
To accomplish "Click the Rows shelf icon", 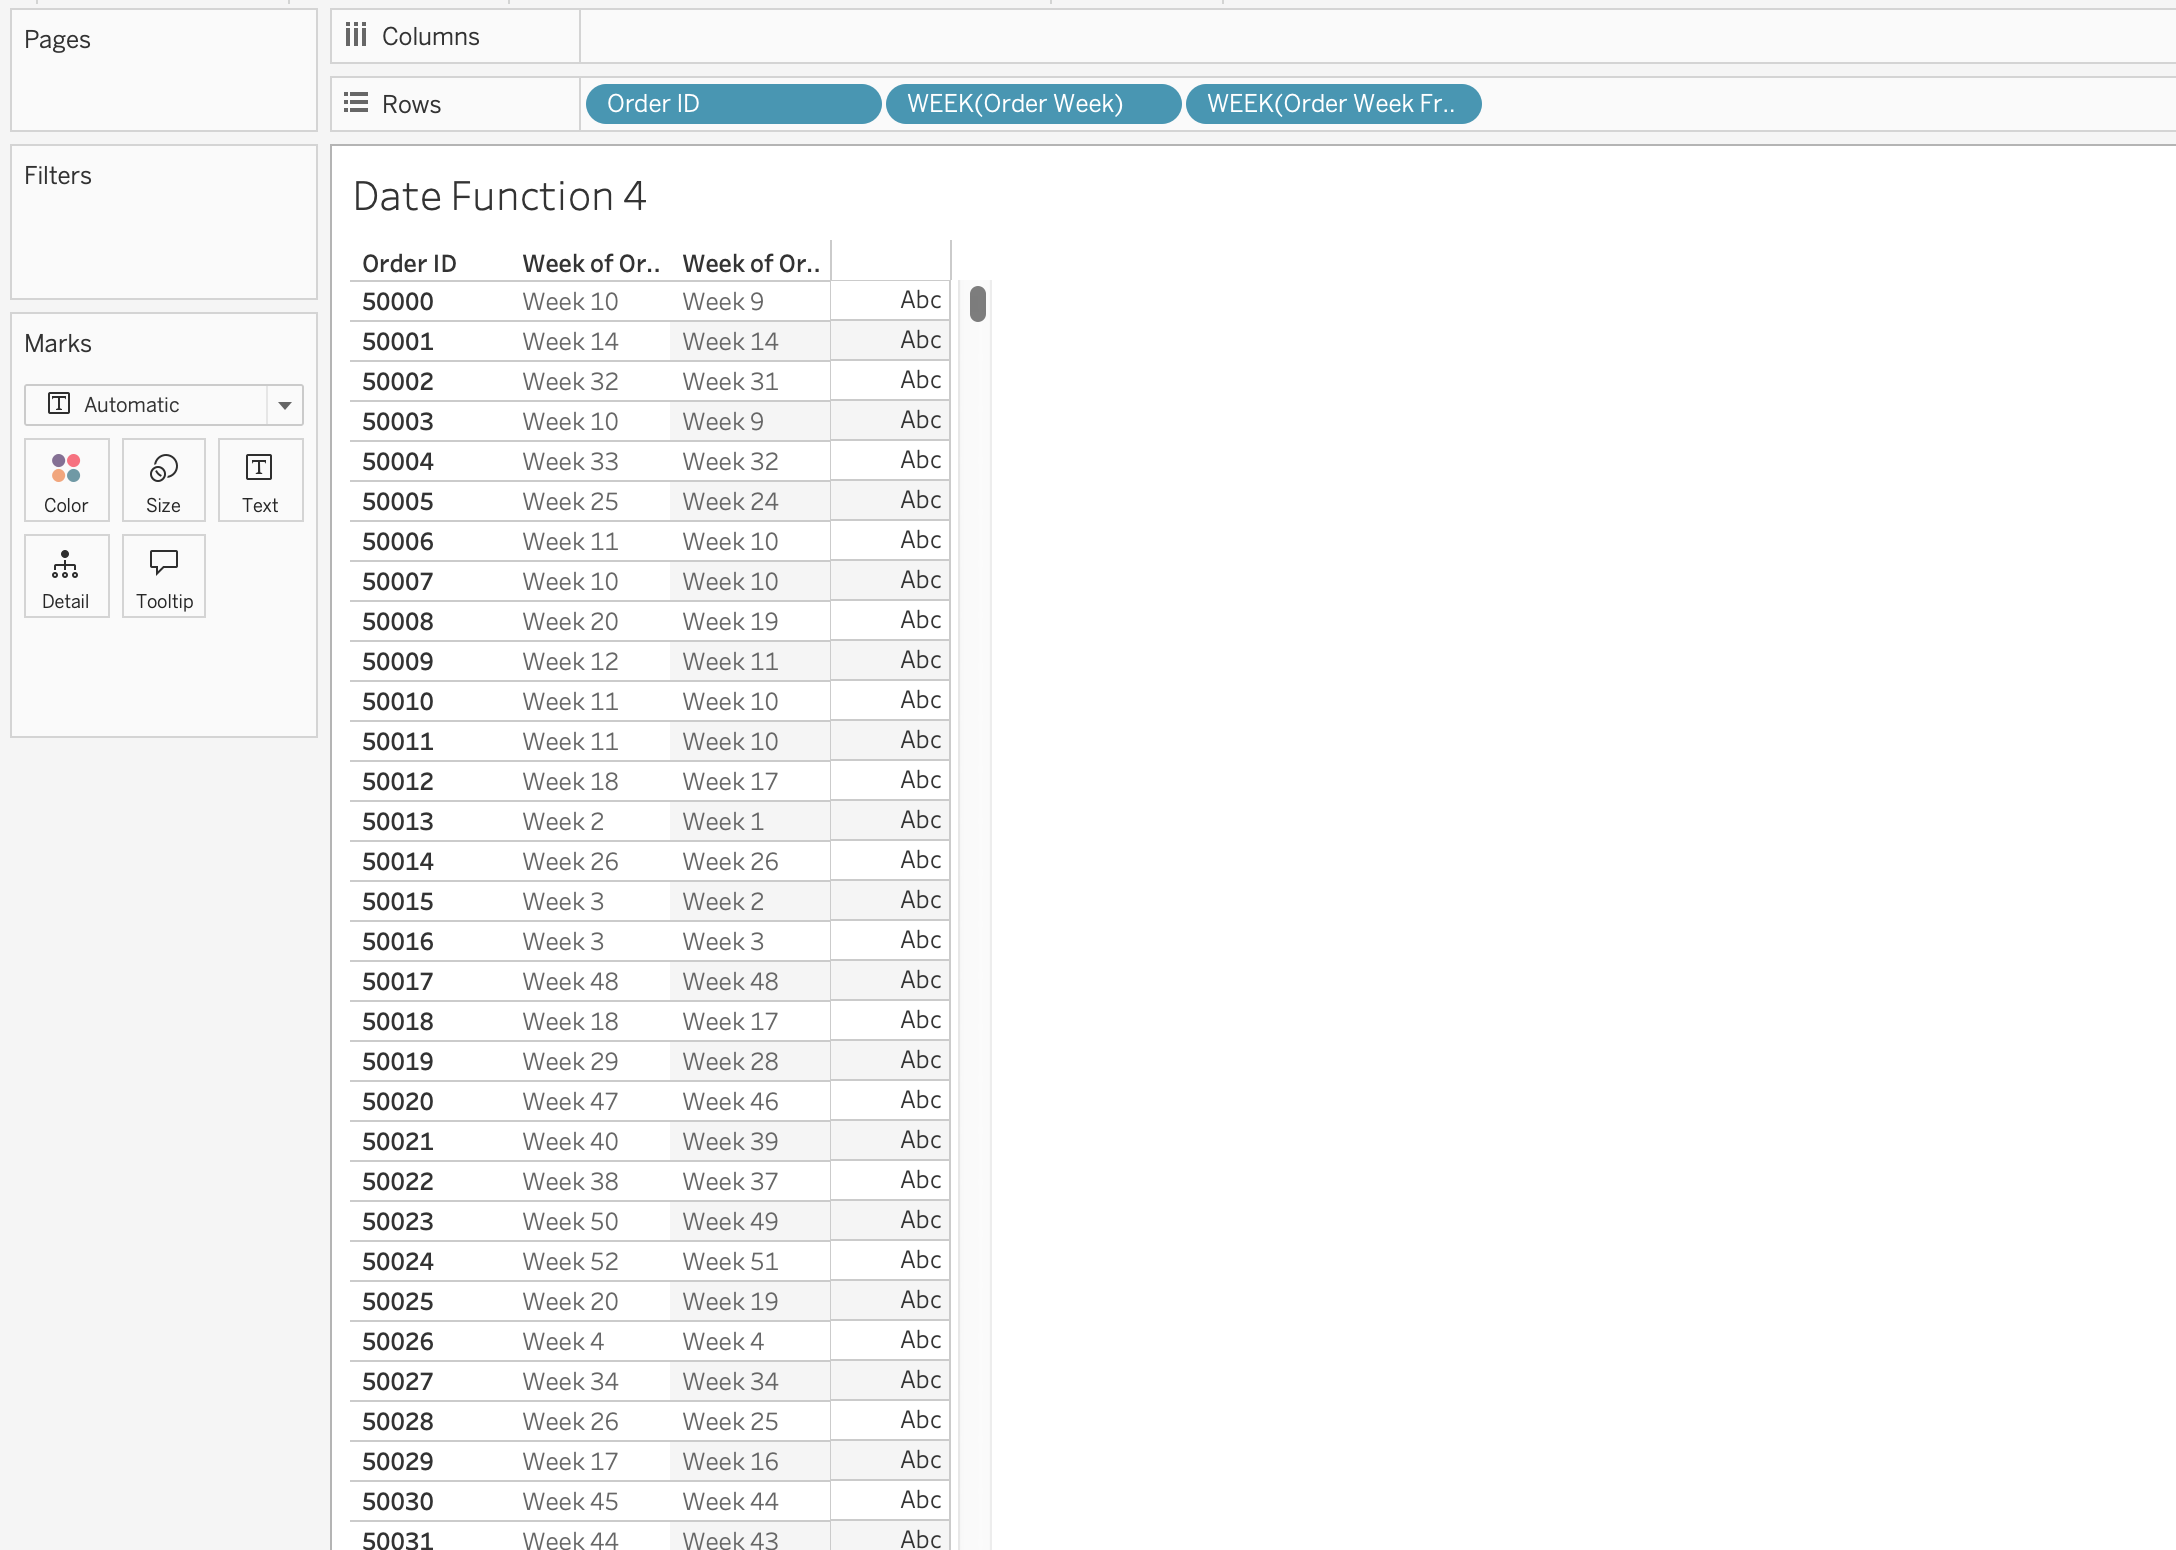I will coord(356,103).
